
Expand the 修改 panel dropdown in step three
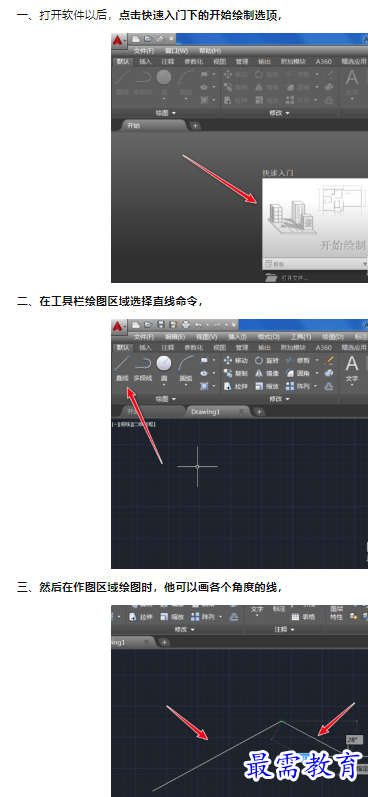tap(184, 629)
